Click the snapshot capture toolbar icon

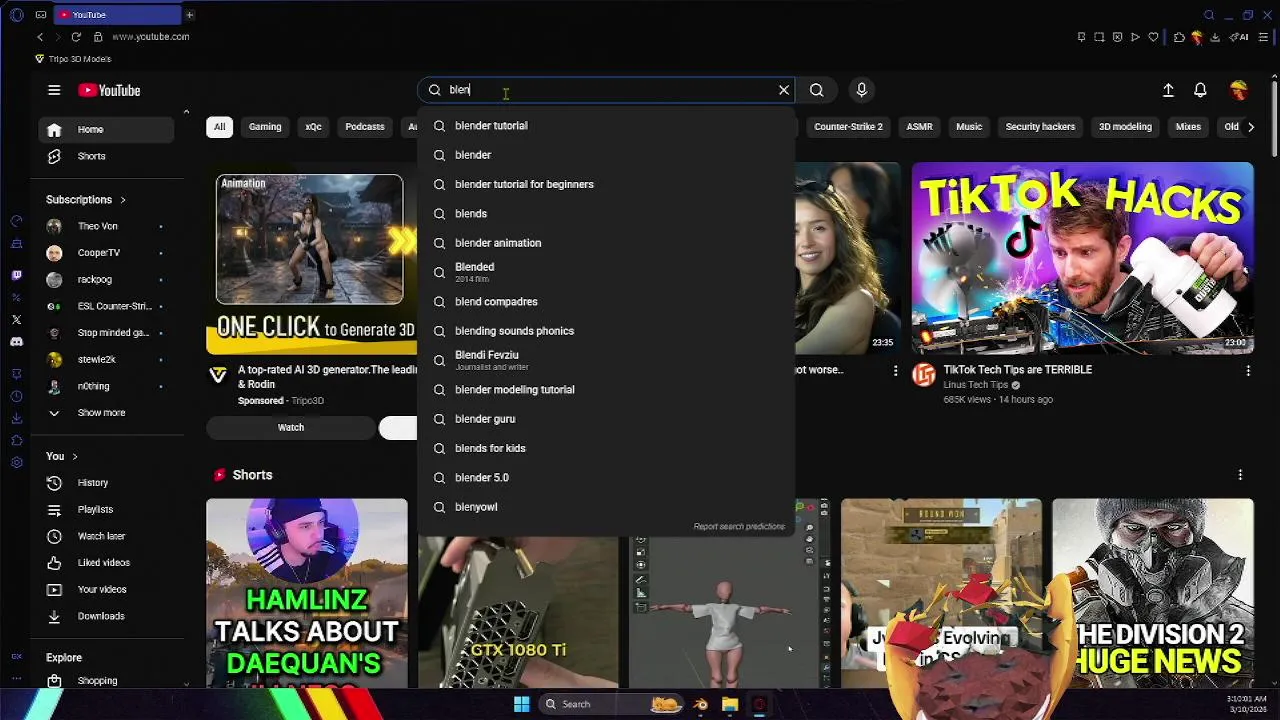tap(1099, 37)
